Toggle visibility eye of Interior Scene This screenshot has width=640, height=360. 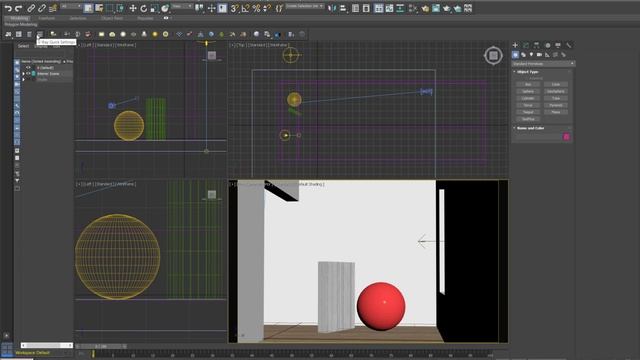click(x=28, y=73)
